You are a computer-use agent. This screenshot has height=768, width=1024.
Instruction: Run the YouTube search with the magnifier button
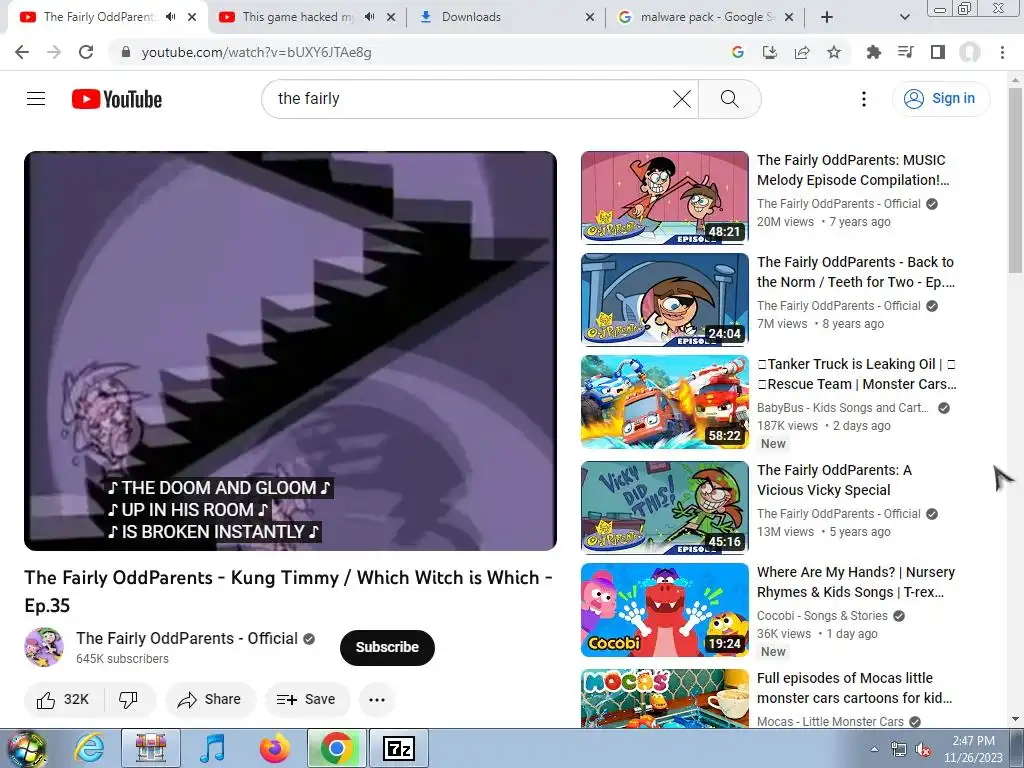729,99
